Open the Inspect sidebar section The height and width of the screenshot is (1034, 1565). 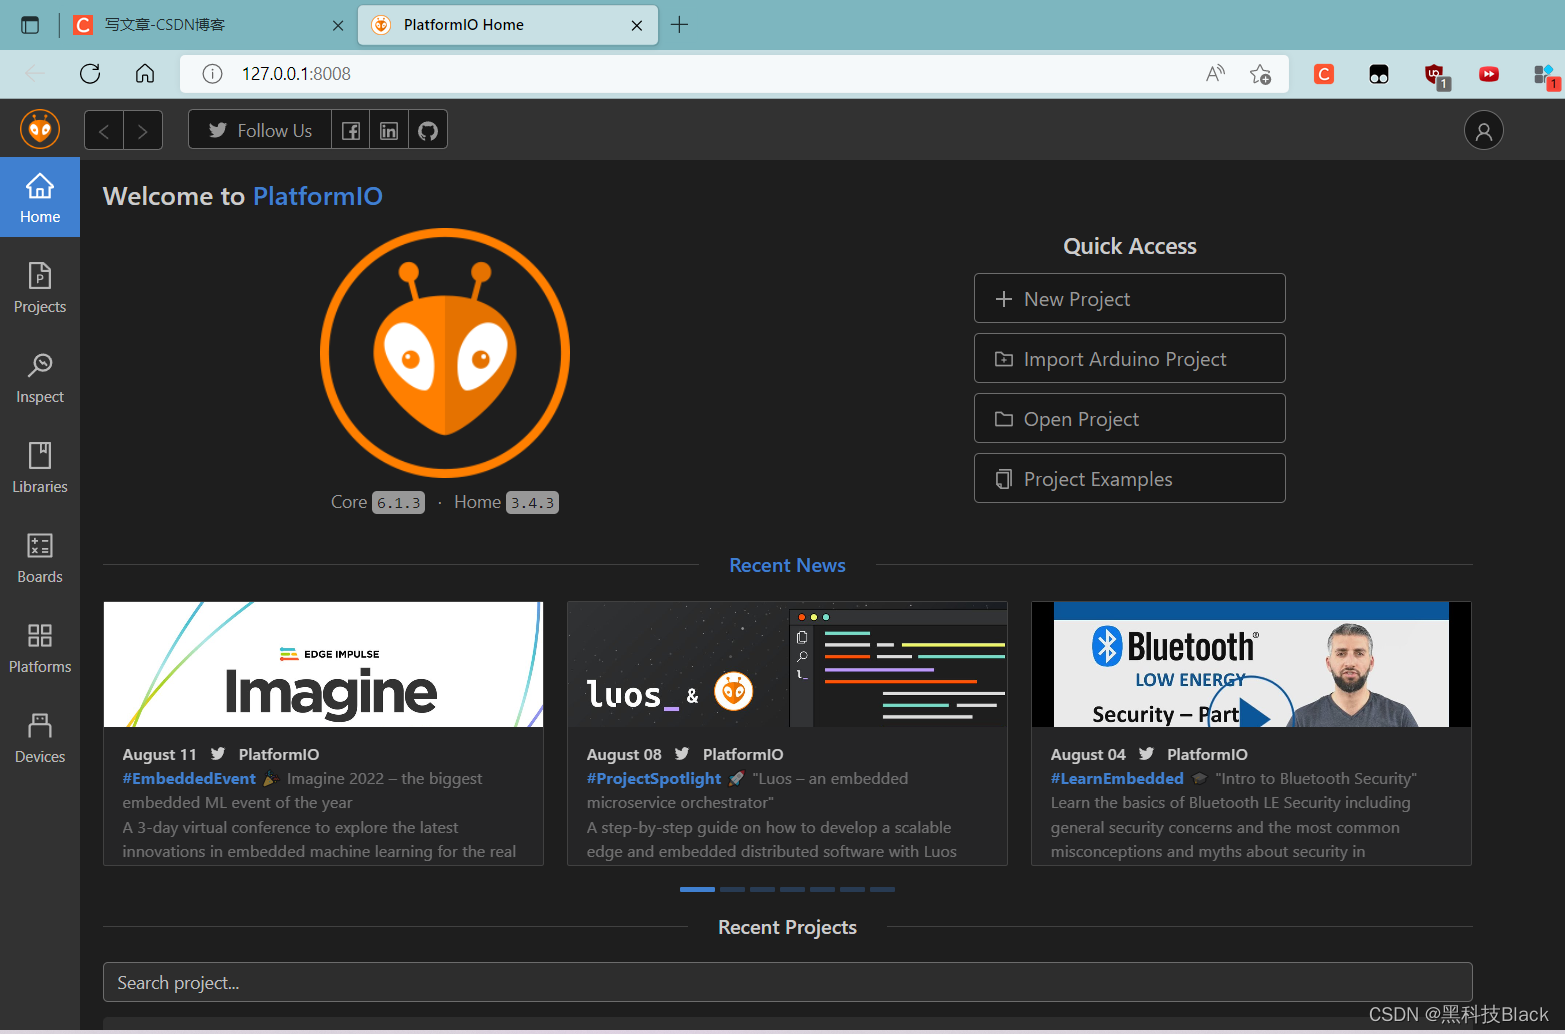click(x=40, y=377)
